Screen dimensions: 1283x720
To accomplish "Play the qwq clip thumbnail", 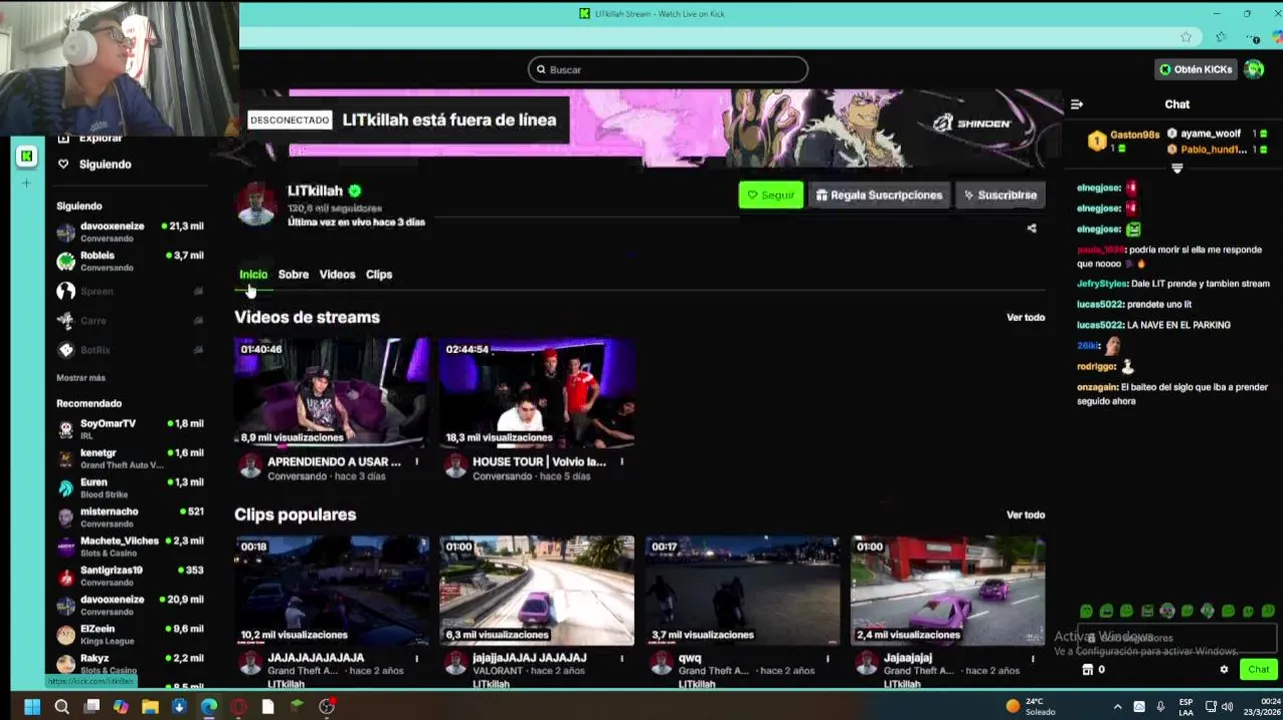I will pyautogui.click(x=743, y=590).
